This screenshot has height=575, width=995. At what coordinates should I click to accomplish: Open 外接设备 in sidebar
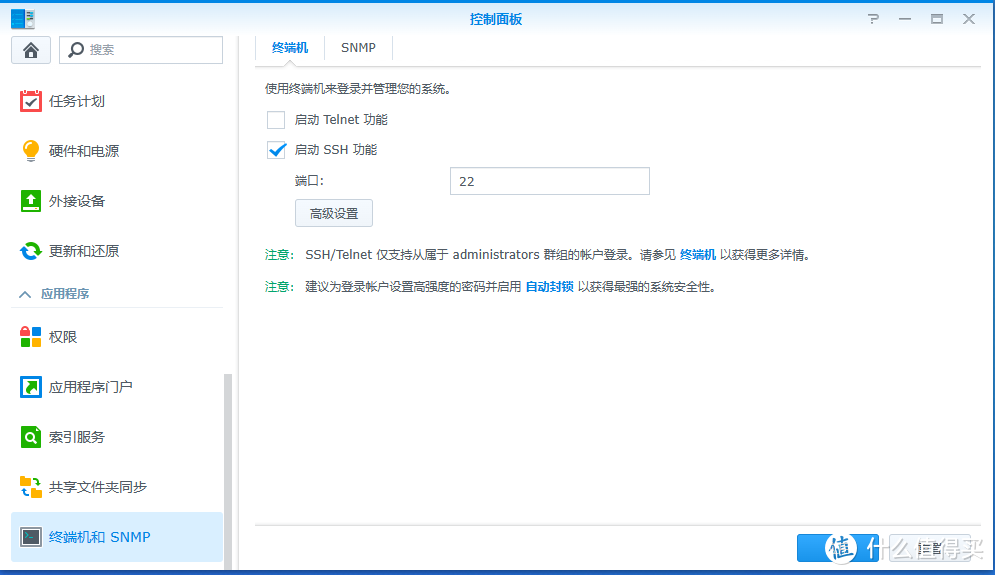point(117,201)
